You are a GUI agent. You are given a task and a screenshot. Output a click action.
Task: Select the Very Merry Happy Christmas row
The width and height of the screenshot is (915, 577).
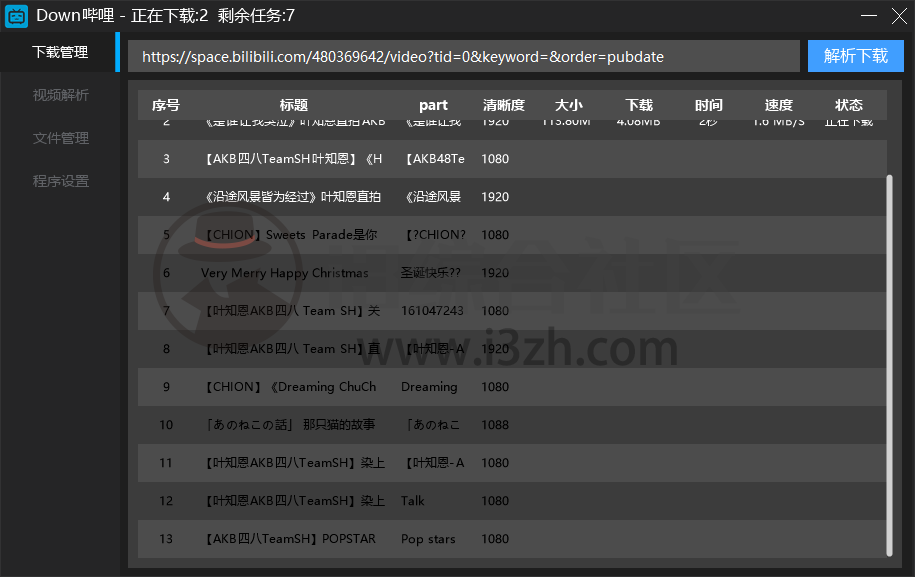coord(512,272)
